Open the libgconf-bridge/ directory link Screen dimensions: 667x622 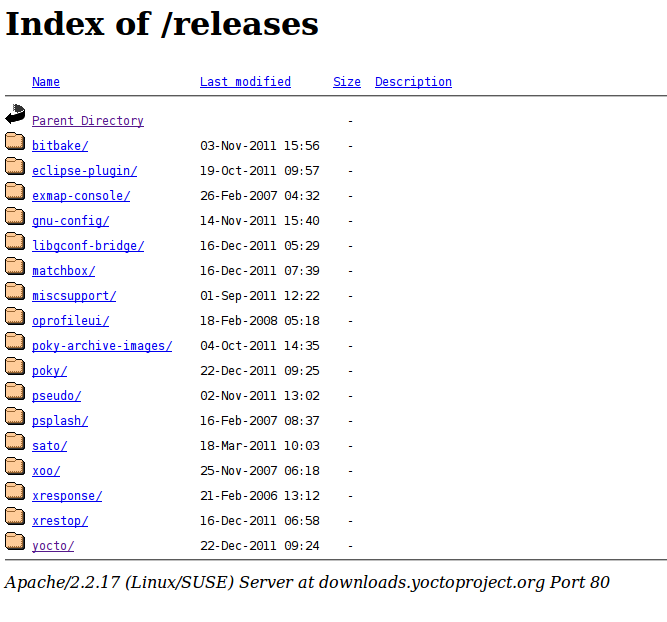pos(88,246)
